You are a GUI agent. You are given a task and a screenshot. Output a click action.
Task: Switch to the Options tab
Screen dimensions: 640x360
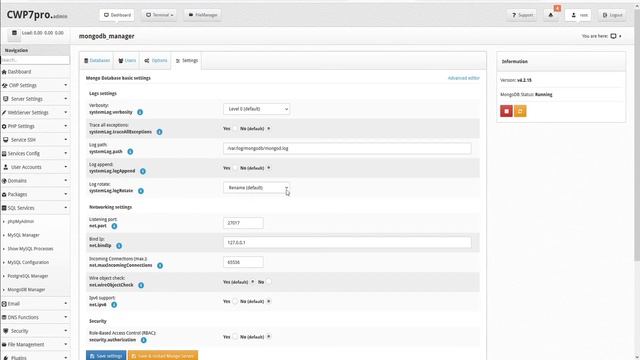(156, 60)
